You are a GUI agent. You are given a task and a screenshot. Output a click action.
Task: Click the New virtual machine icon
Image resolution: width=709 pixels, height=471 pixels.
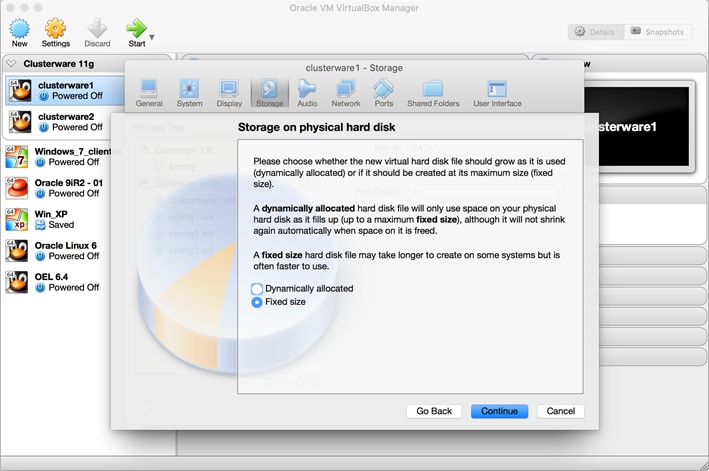pyautogui.click(x=19, y=28)
